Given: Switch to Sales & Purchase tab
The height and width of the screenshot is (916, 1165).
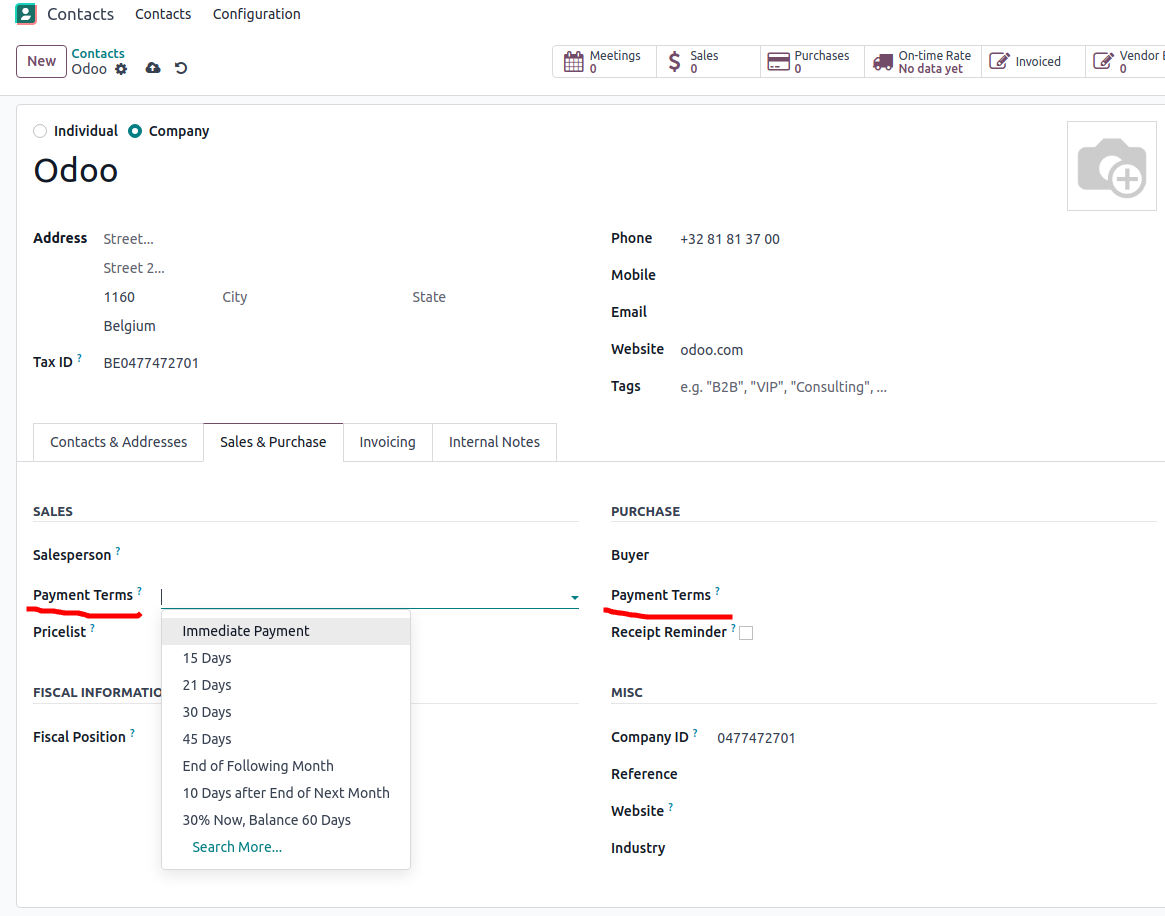Looking at the screenshot, I should 273,442.
